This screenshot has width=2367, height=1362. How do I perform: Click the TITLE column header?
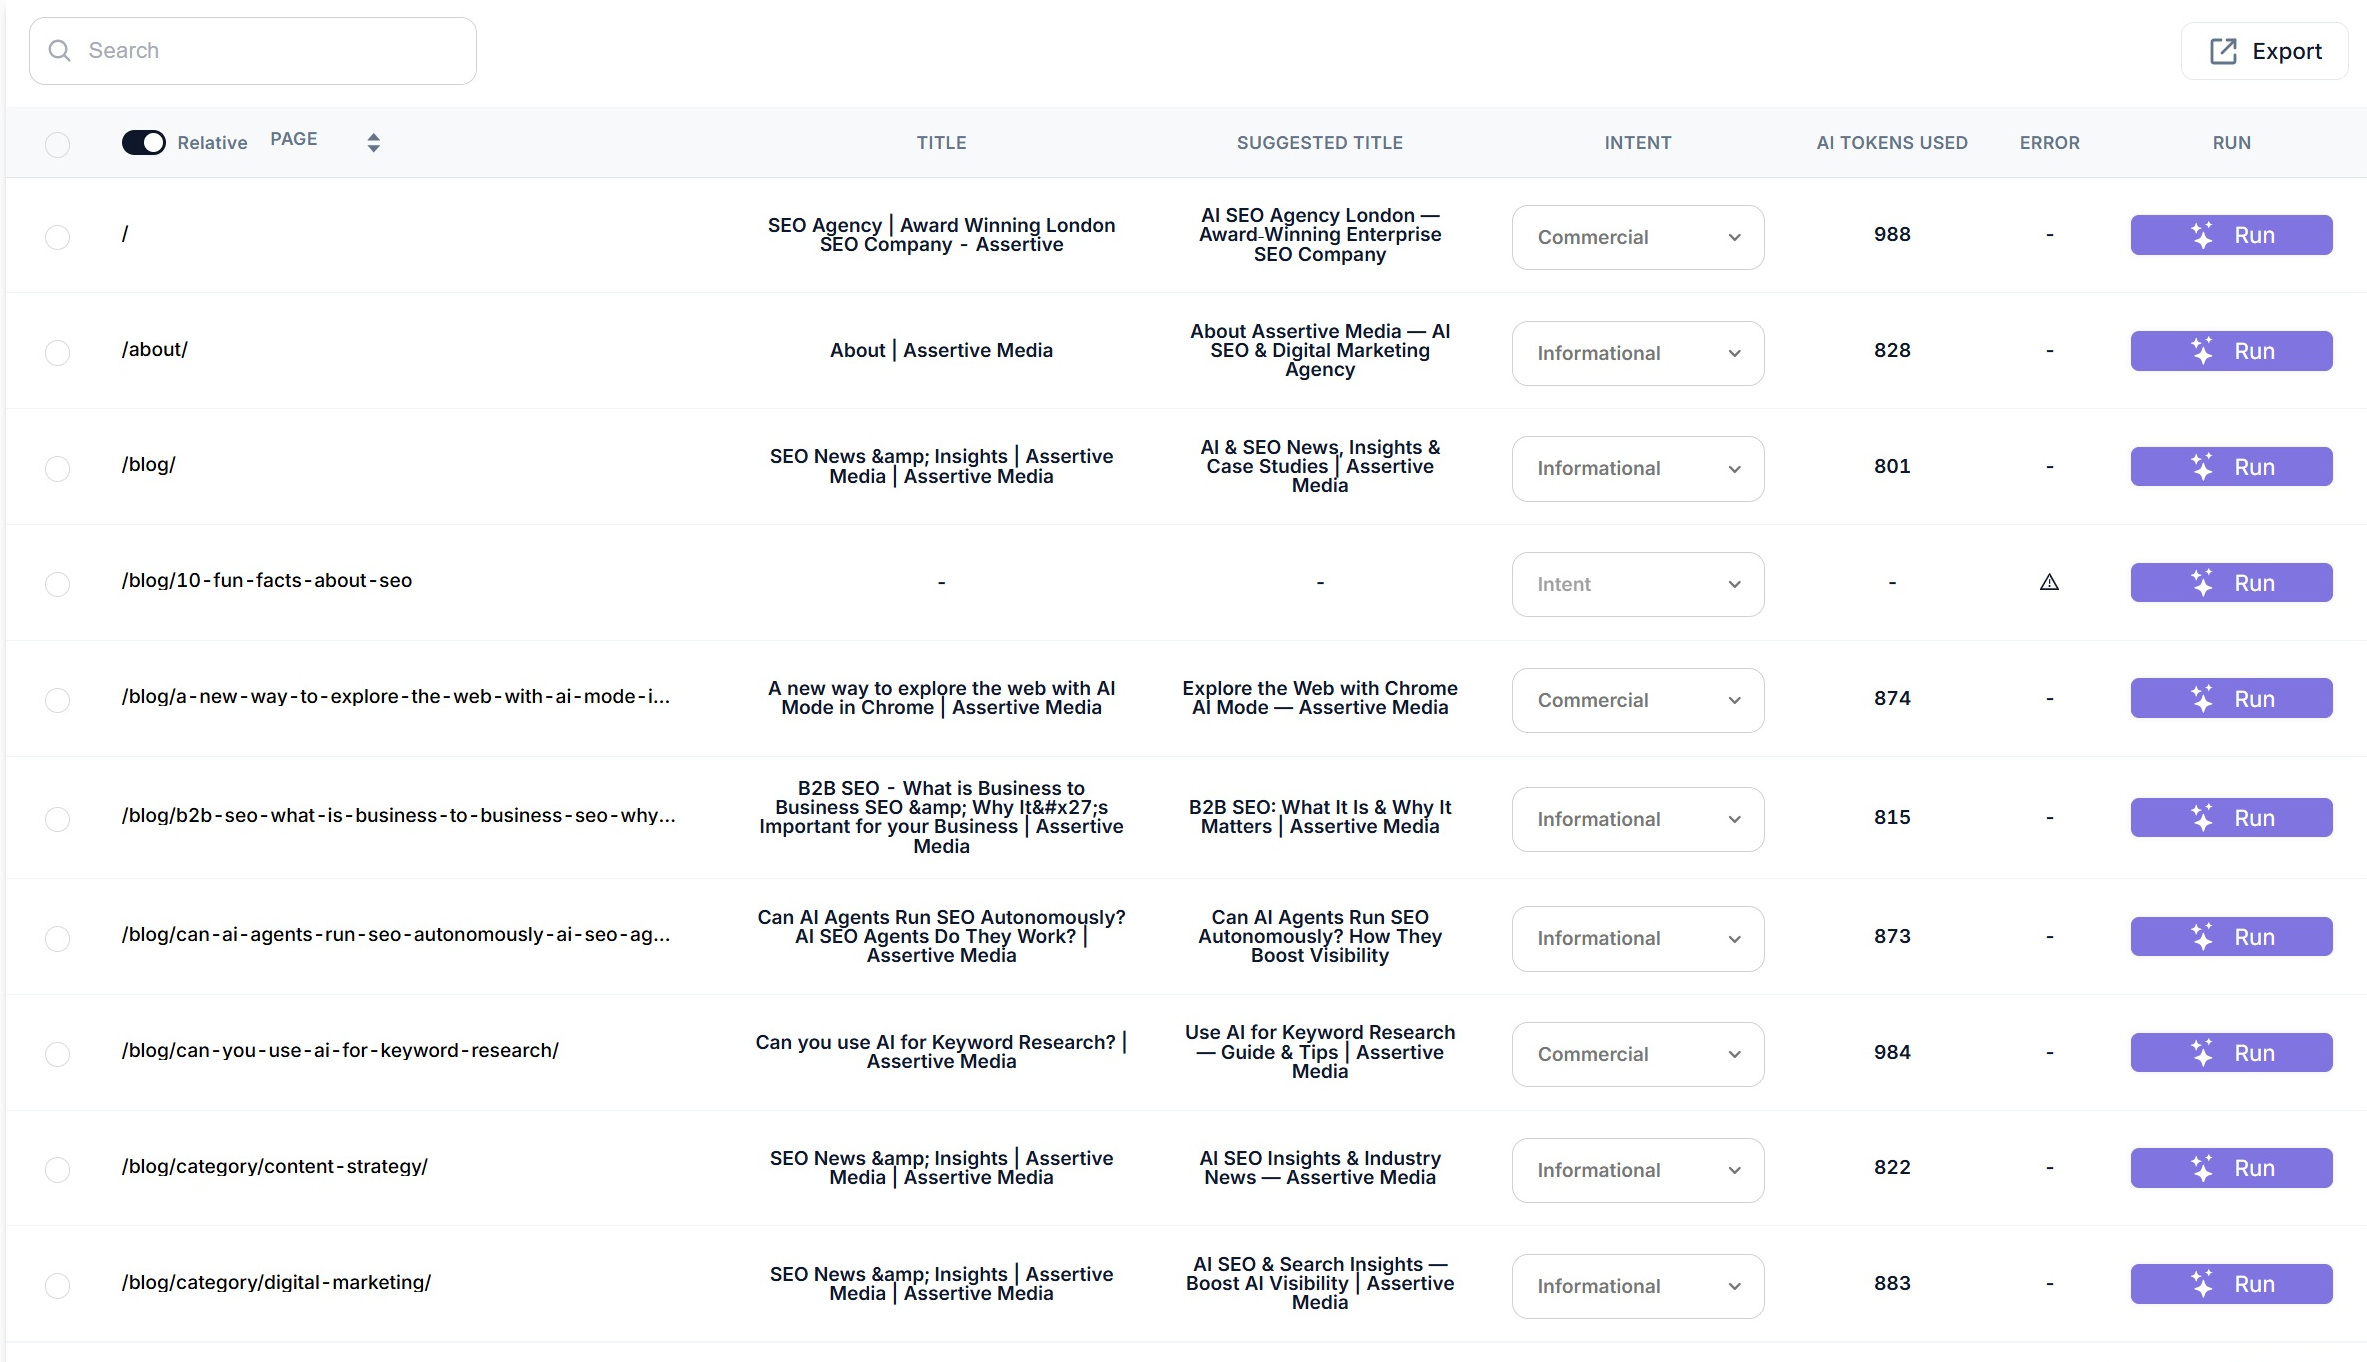pos(941,143)
